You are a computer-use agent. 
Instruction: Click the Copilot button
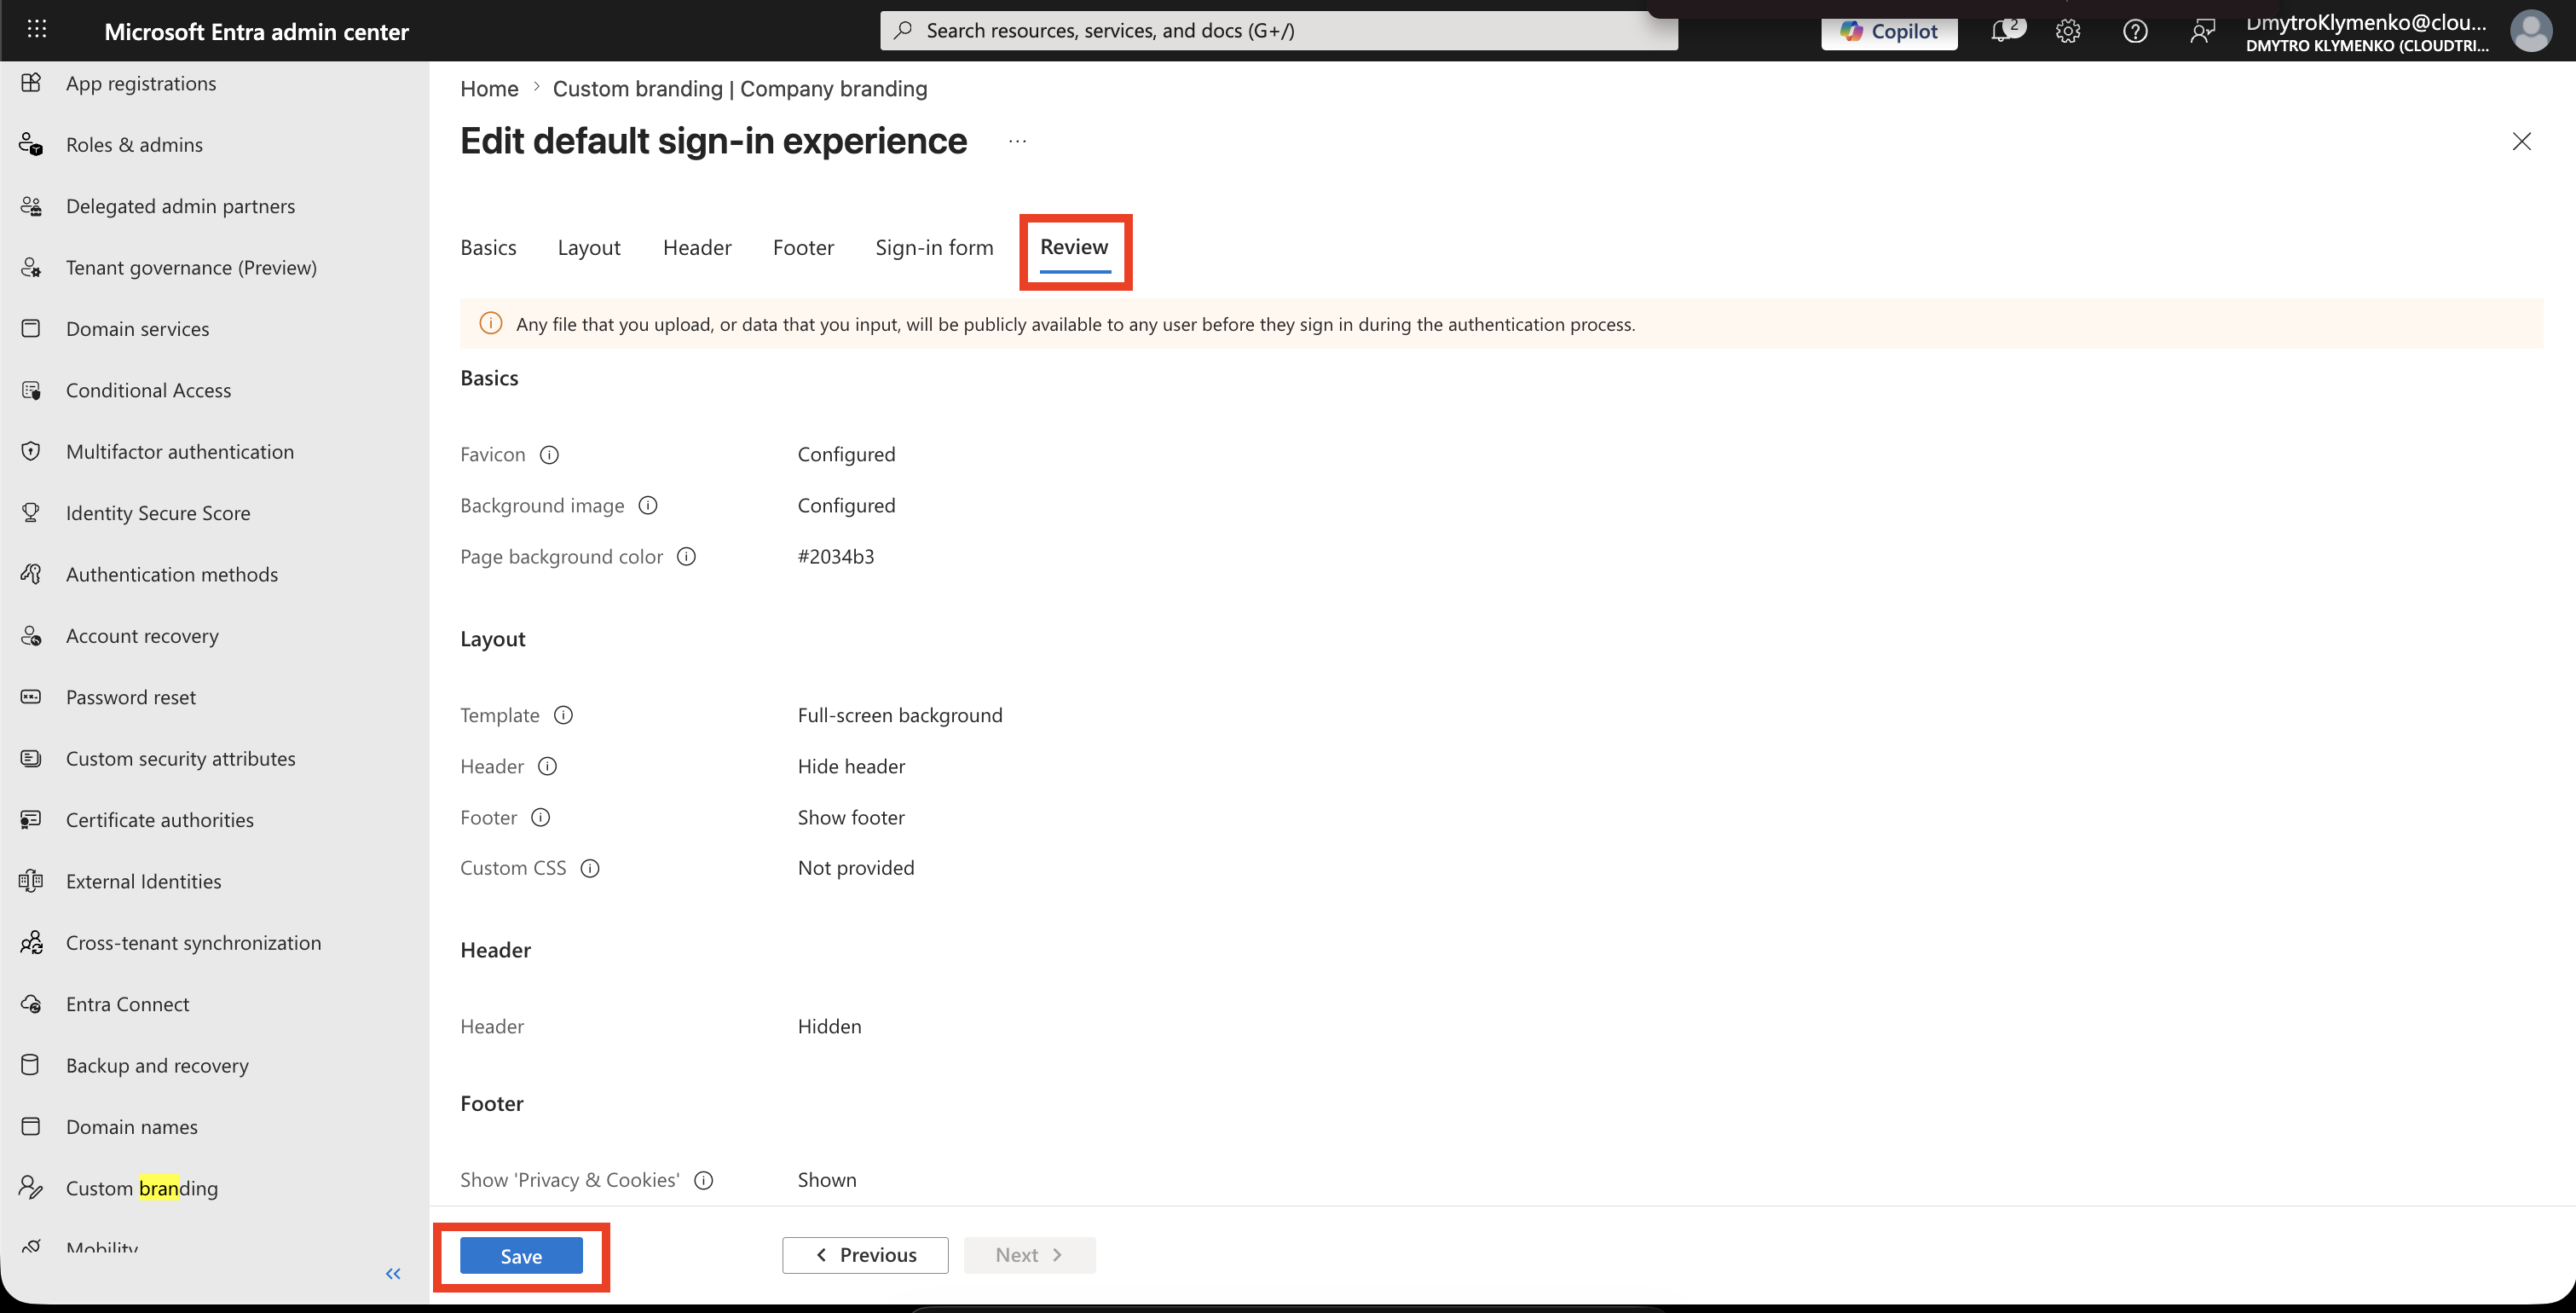tap(1889, 31)
